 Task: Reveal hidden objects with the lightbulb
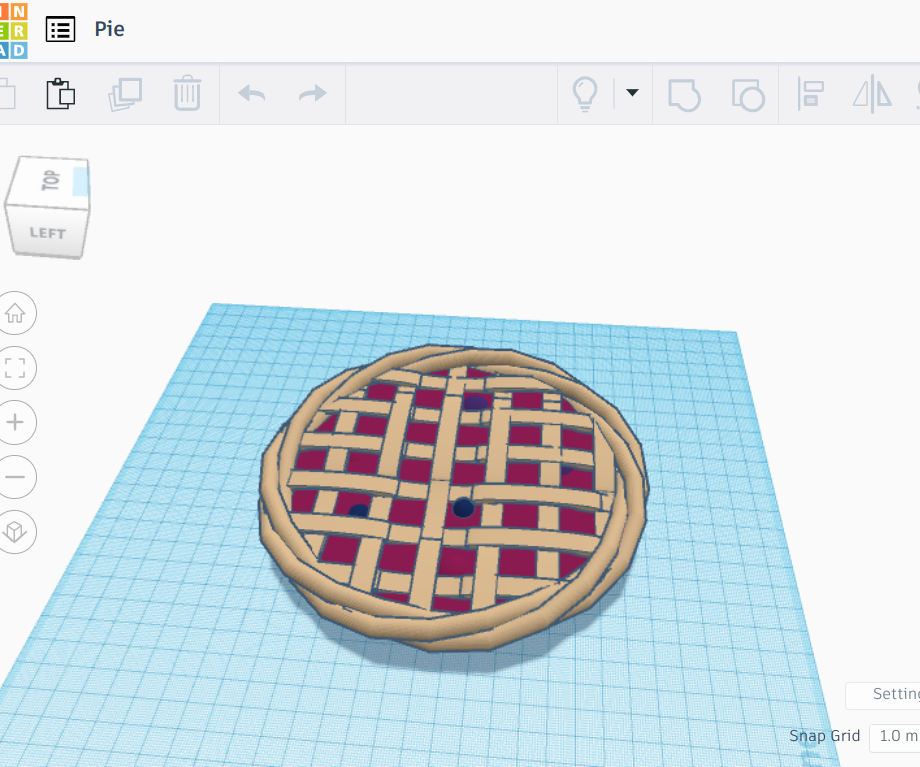(x=586, y=93)
